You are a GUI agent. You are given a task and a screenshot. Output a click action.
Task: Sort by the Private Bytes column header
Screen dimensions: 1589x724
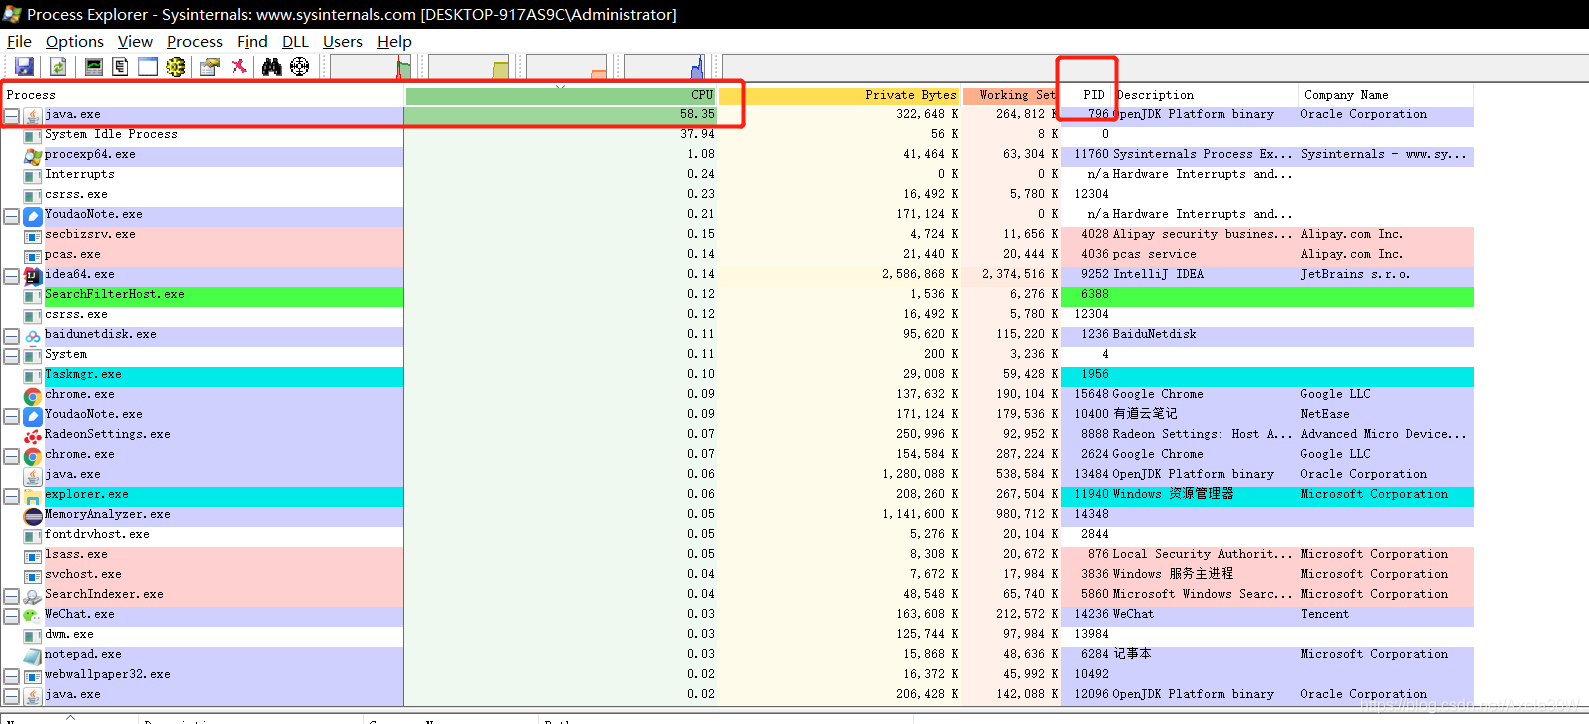tap(839, 95)
